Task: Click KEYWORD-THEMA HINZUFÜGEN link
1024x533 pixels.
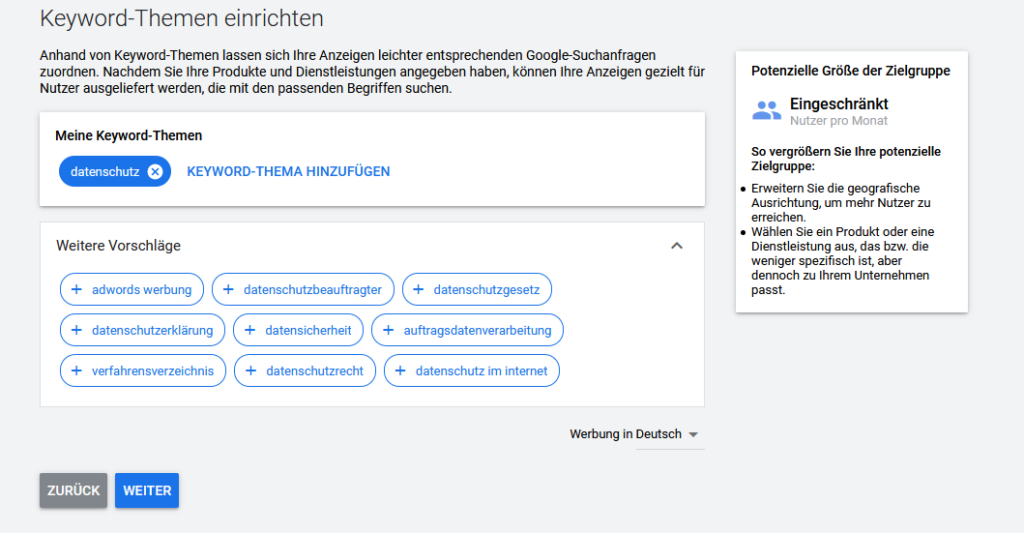Action: click(288, 172)
